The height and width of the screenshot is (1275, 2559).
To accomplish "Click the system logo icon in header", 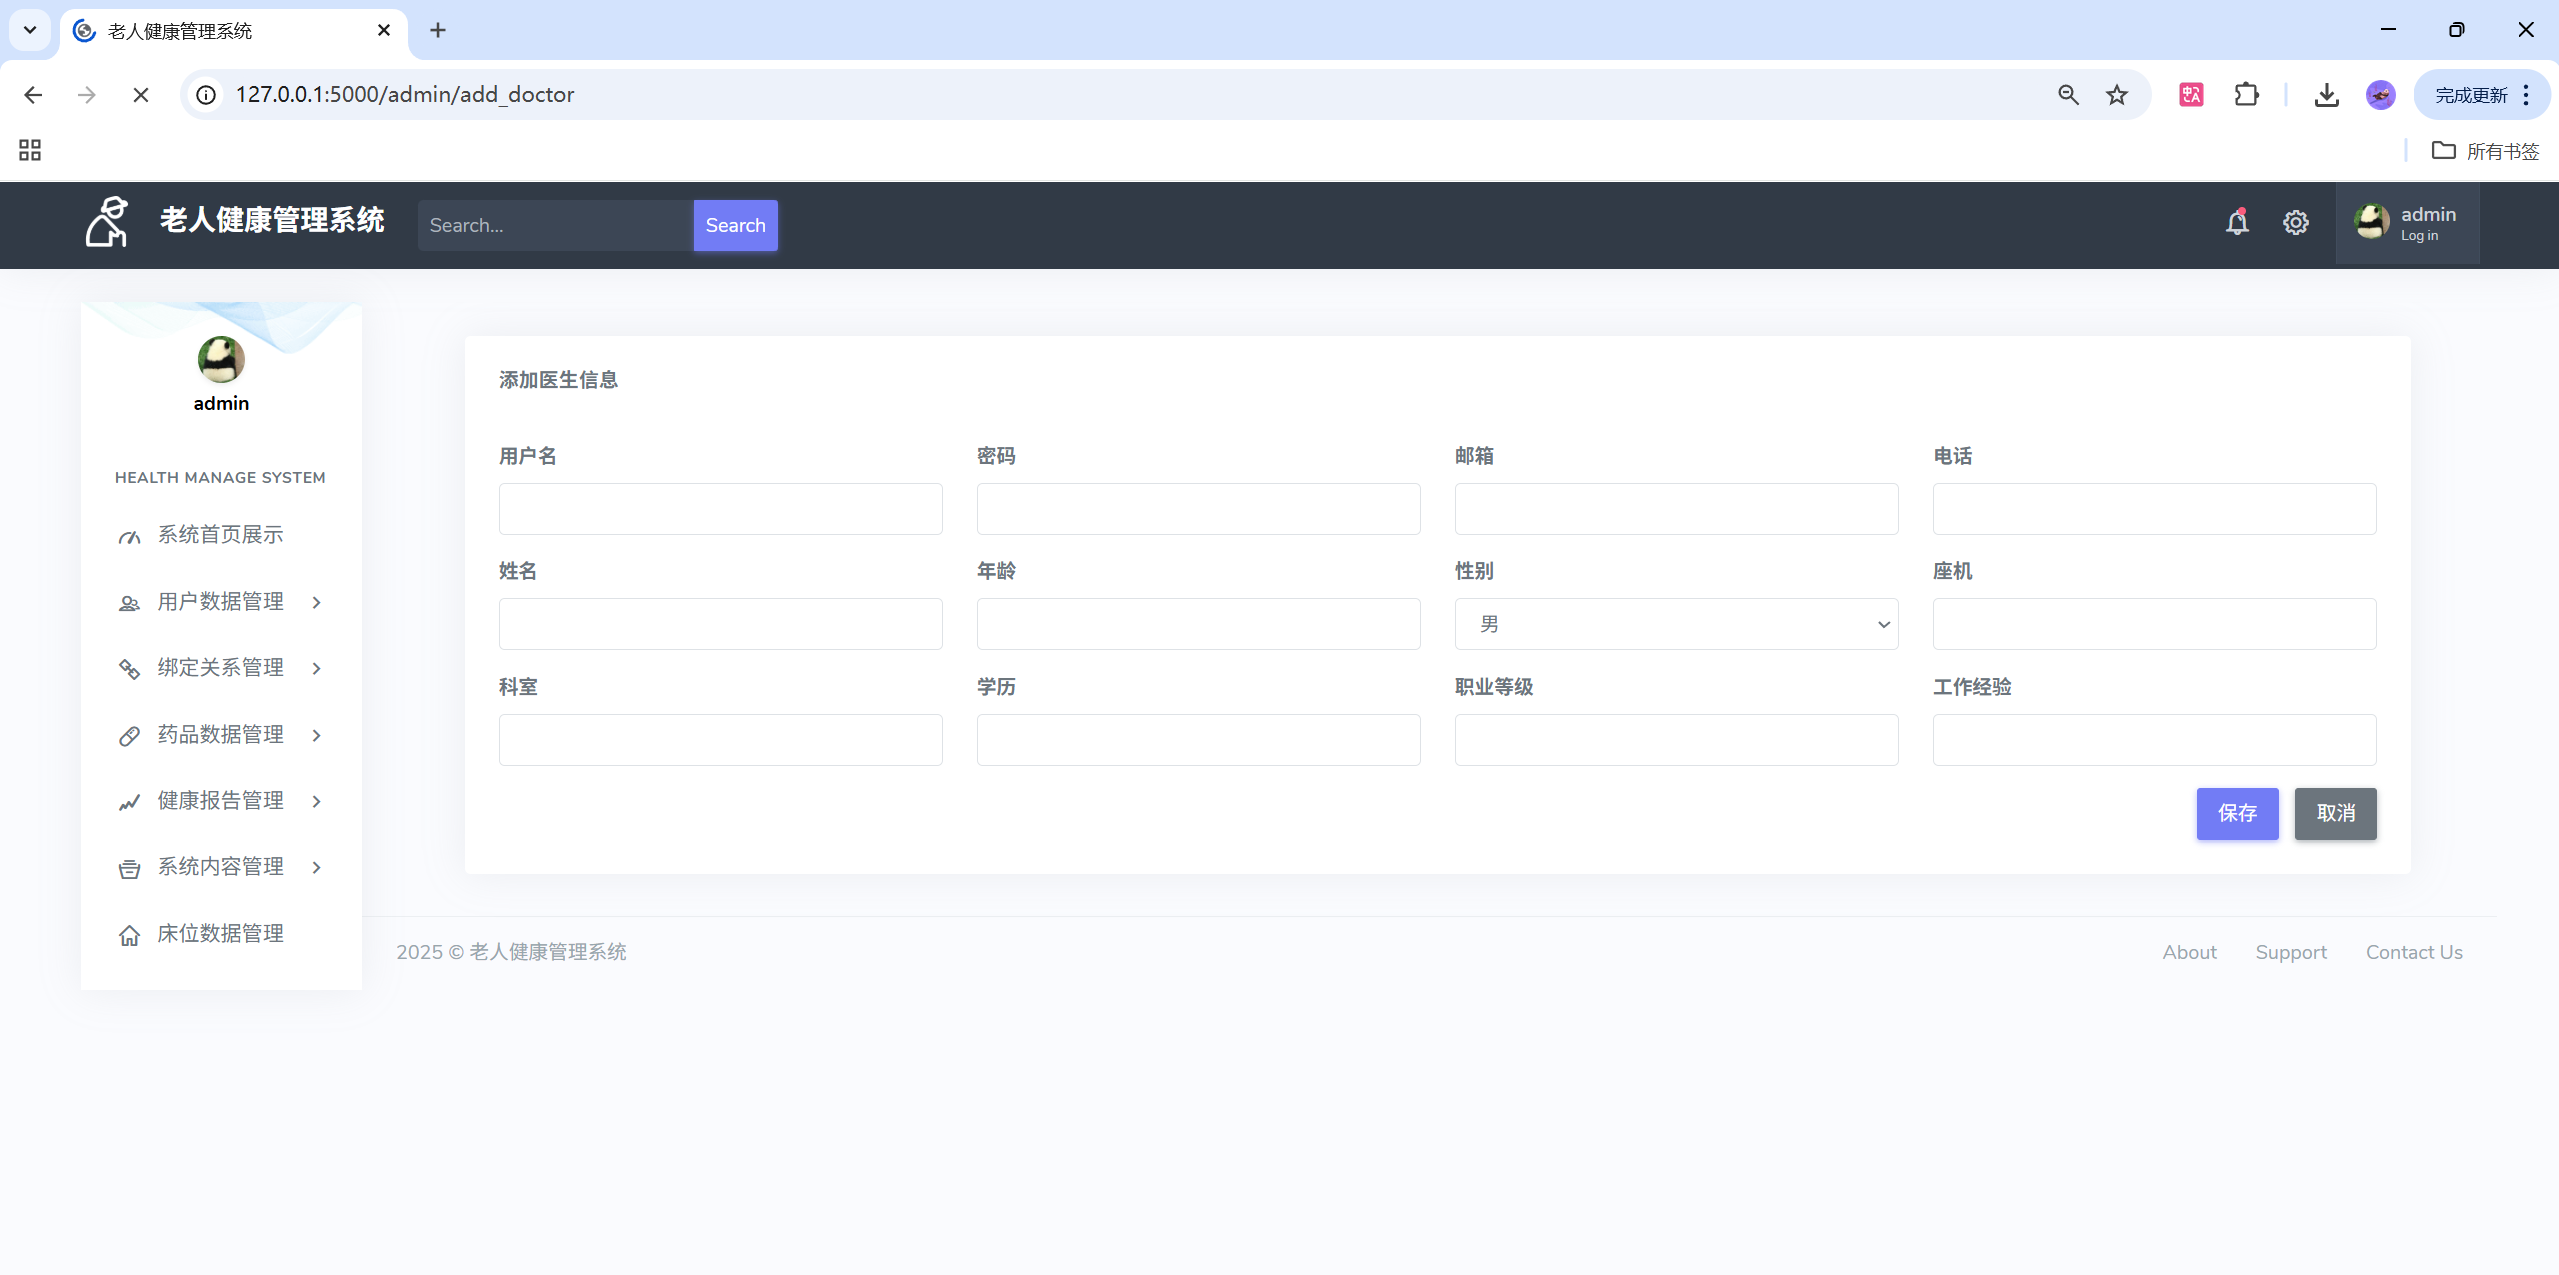I will click(x=107, y=222).
